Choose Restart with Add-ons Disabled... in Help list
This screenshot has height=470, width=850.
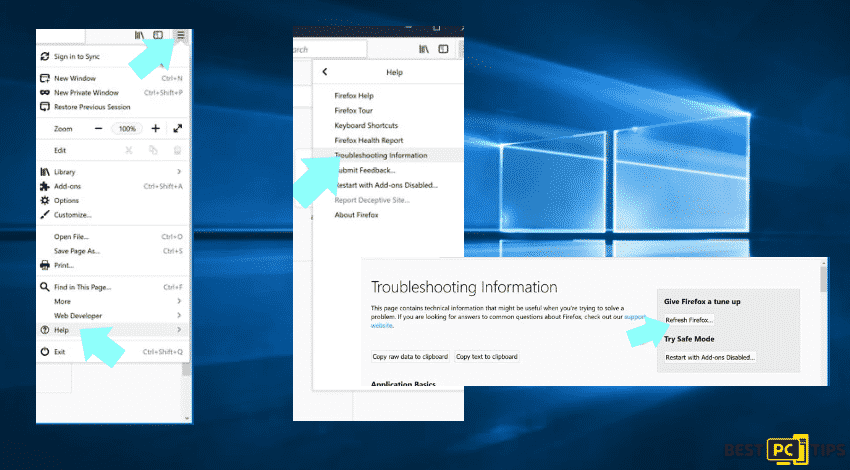click(x=388, y=185)
